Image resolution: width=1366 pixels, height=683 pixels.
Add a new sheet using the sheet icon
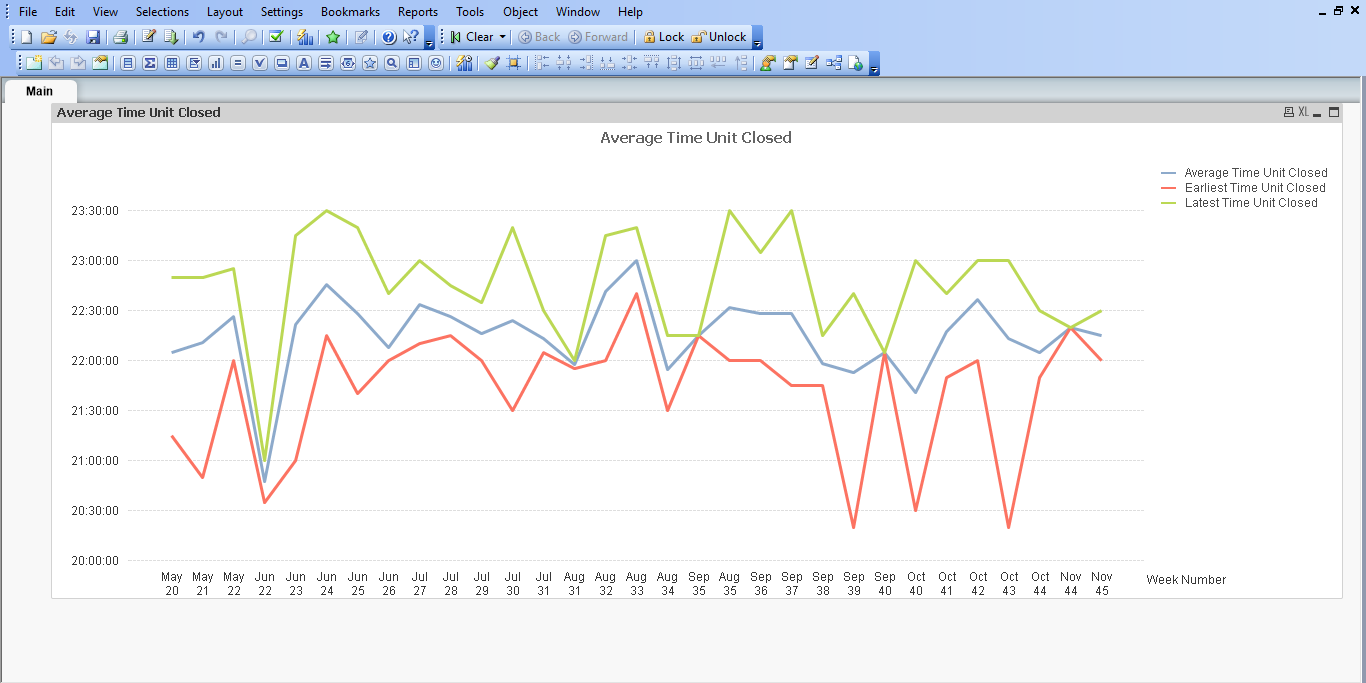34,63
